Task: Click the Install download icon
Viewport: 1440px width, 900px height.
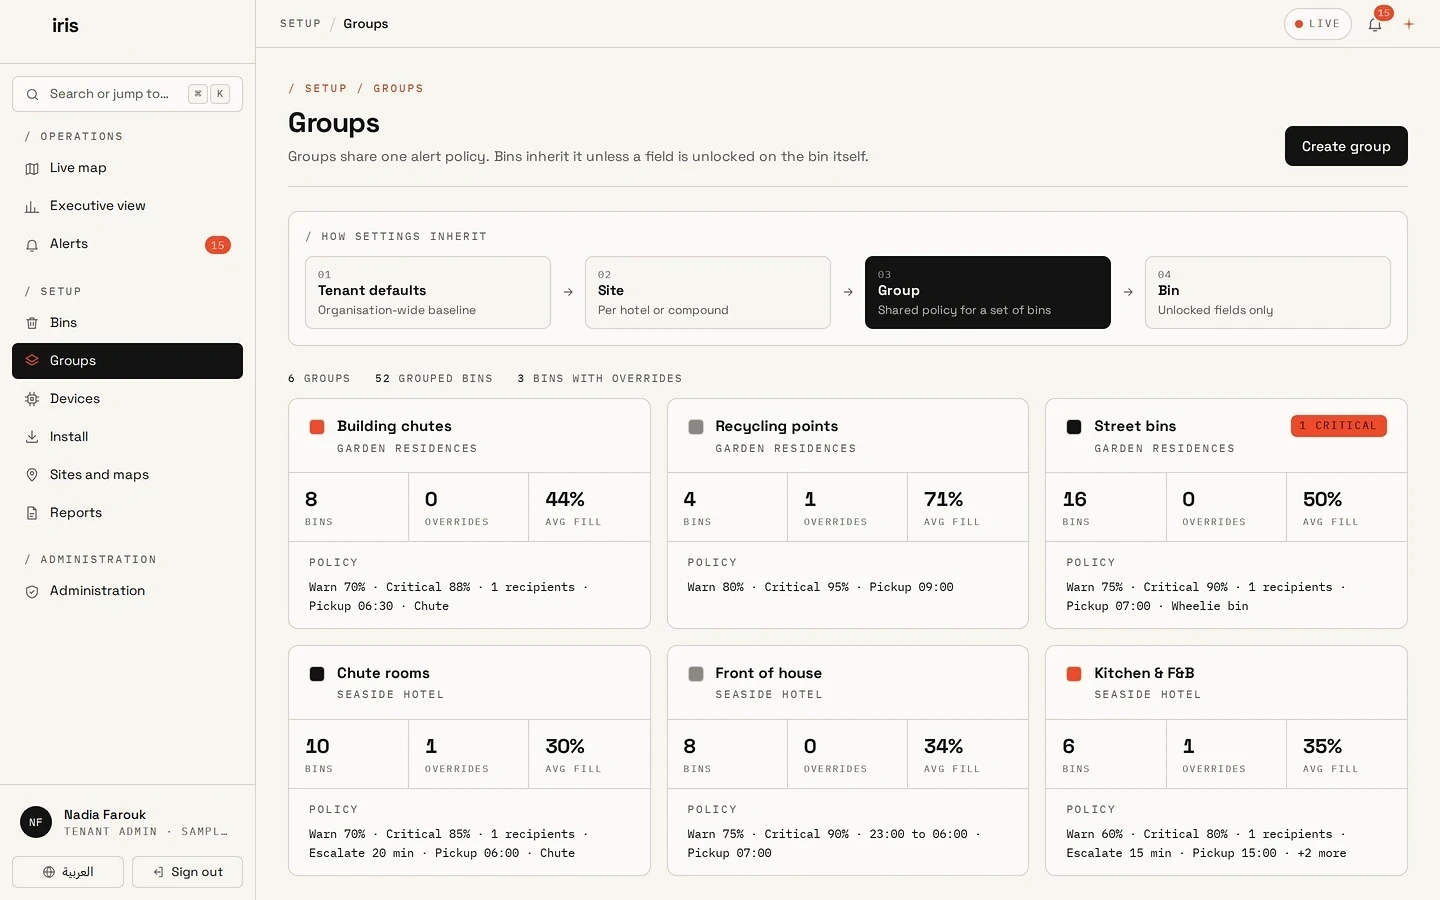Action: point(32,437)
